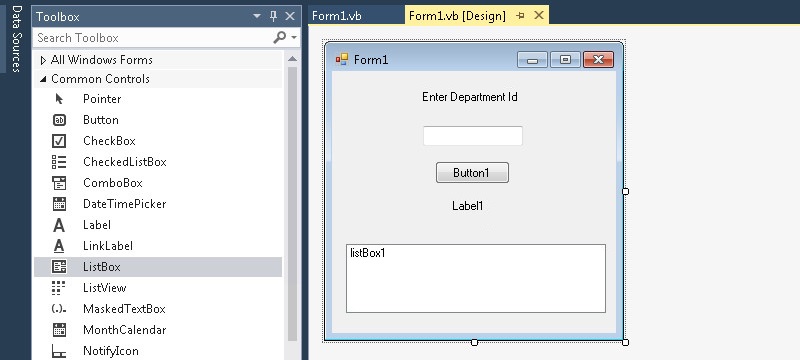Click the Form1 maximize button

tap(565, 60)
